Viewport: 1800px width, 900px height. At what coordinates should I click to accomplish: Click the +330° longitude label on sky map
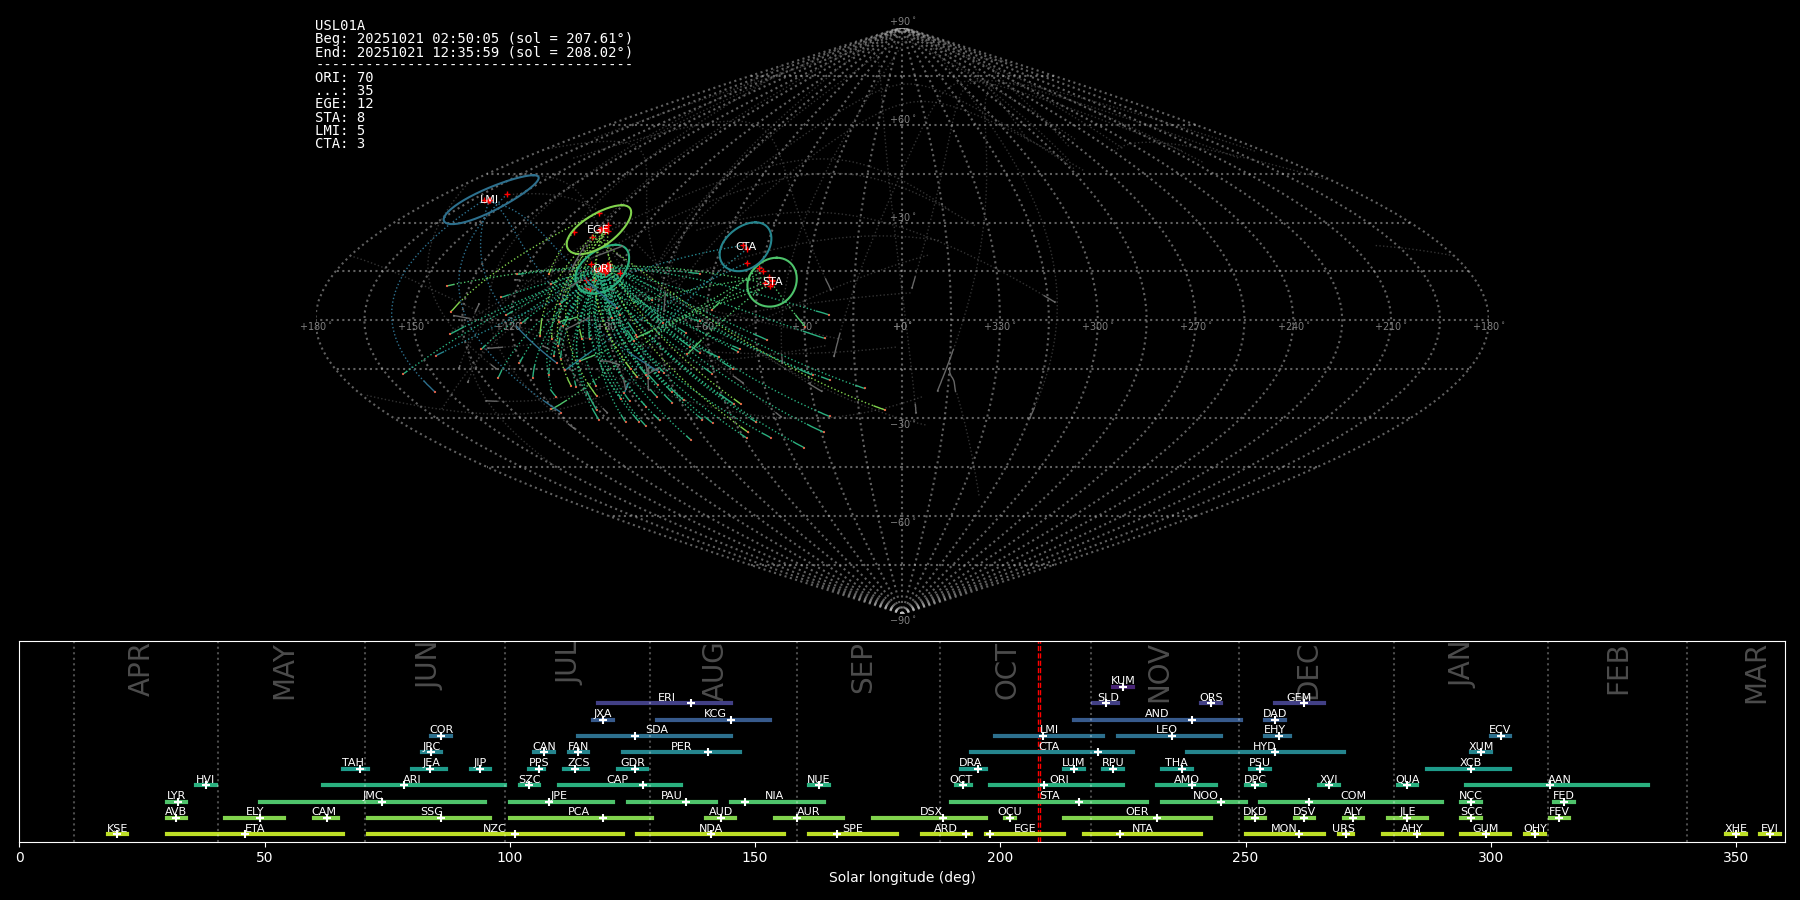point(998,326)
